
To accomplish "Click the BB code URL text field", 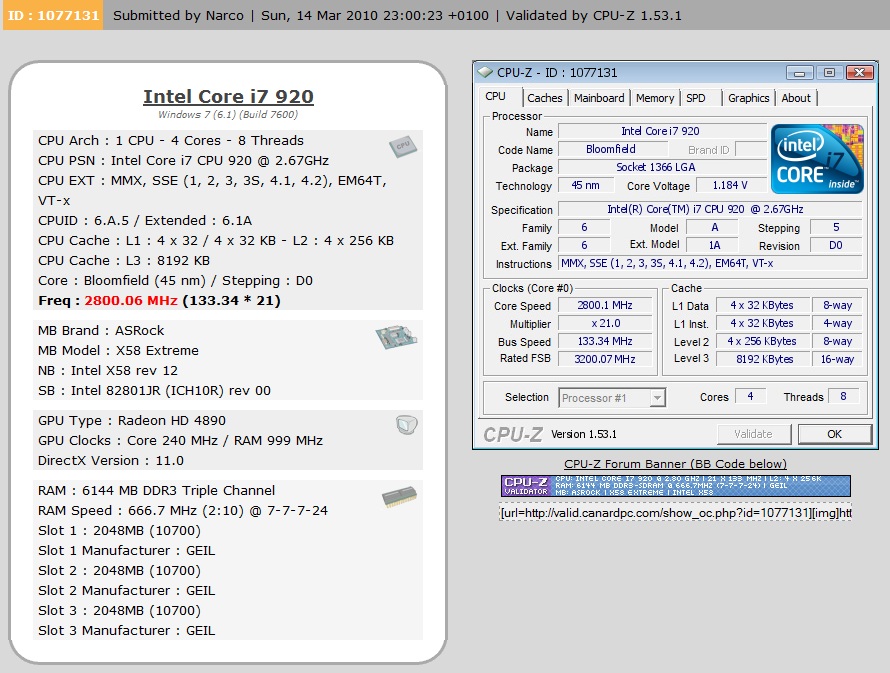I will coord(675,512).
